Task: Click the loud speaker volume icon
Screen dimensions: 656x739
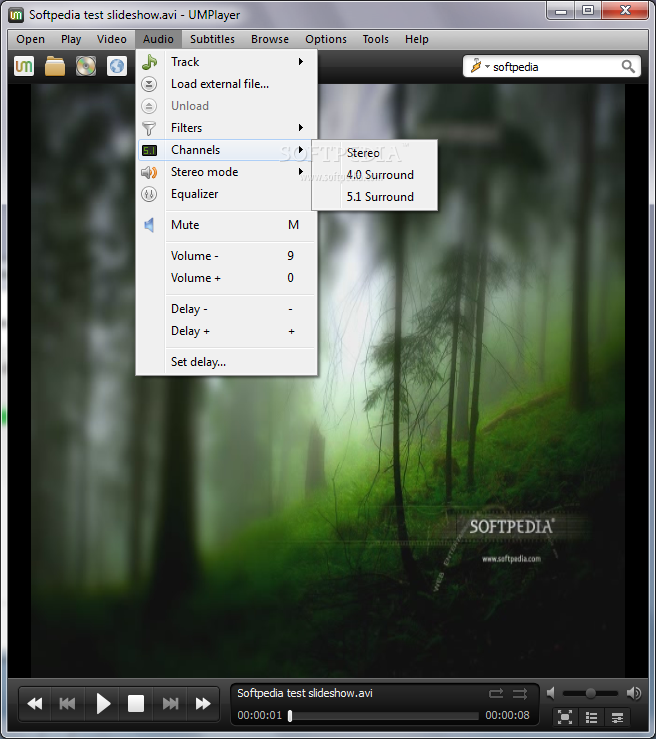Action: tap(634, 693)
